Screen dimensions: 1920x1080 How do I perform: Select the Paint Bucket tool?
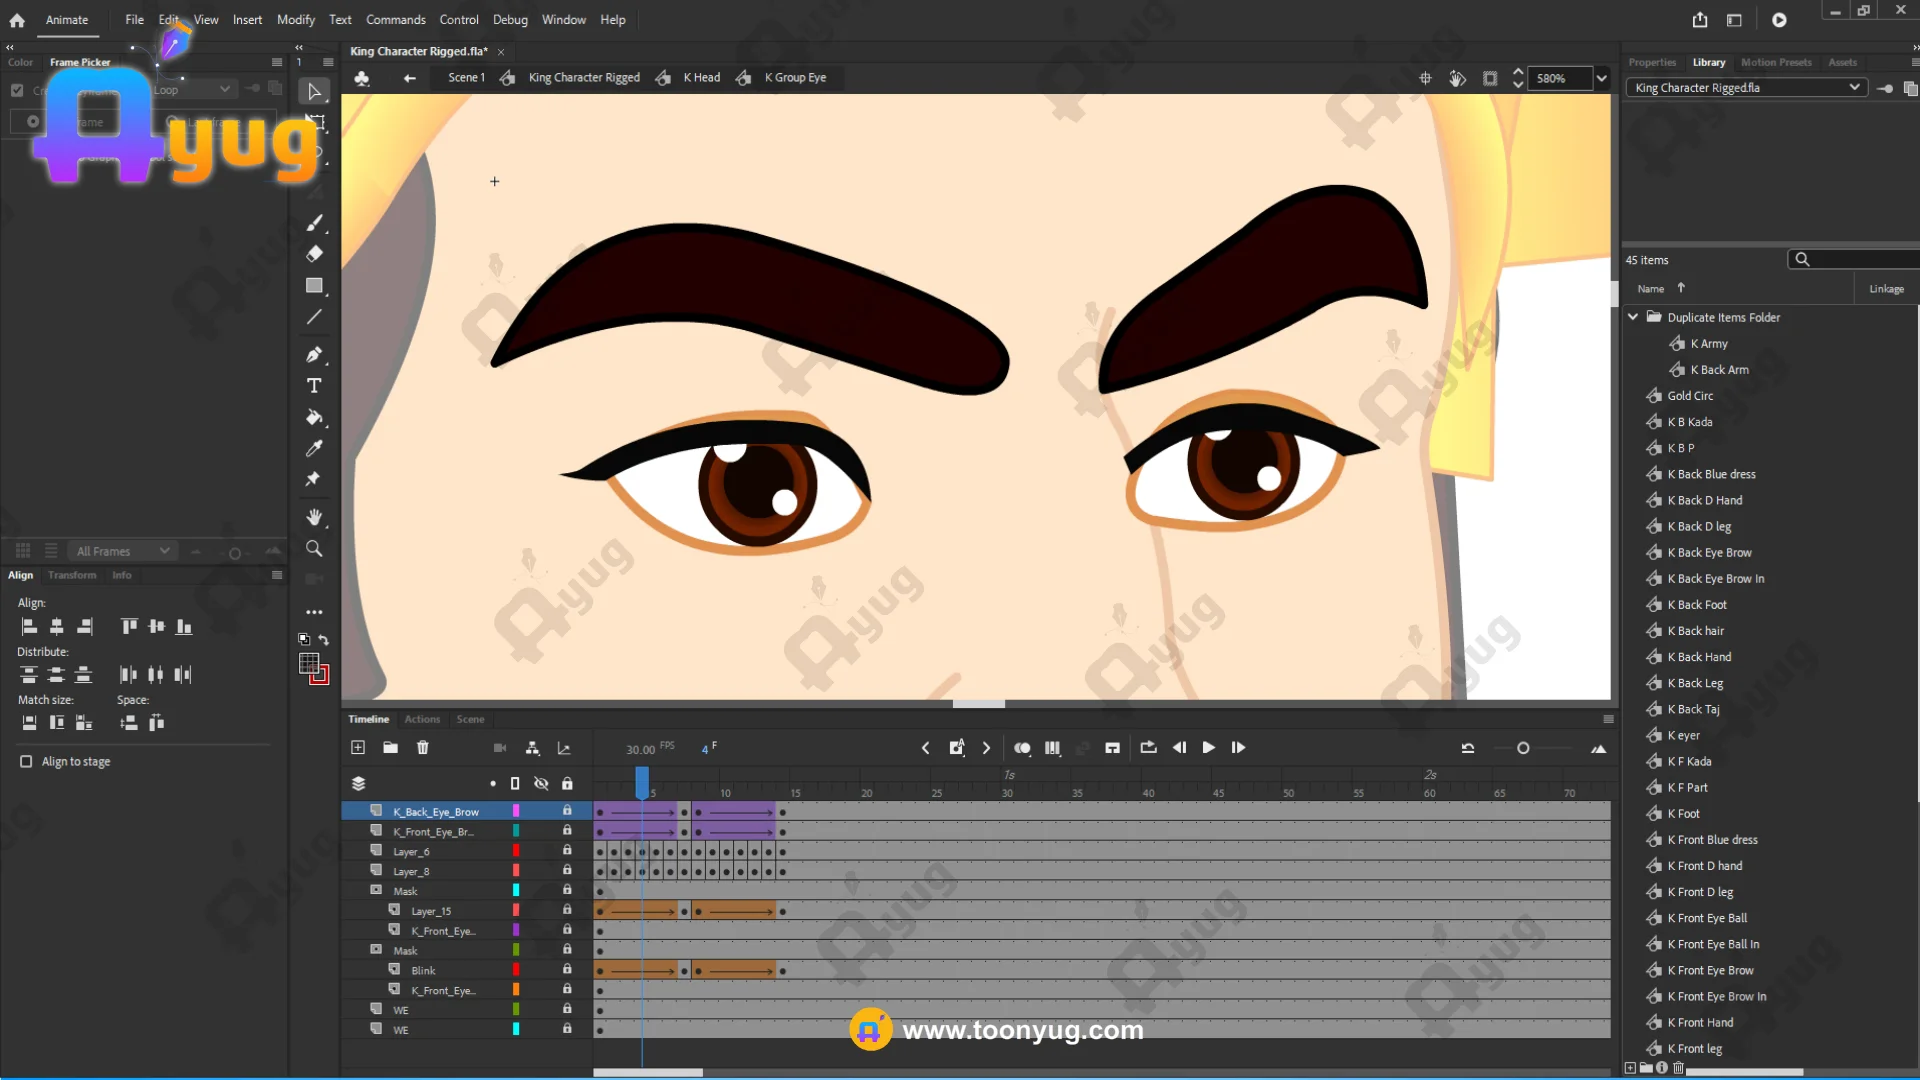(314, 417)
